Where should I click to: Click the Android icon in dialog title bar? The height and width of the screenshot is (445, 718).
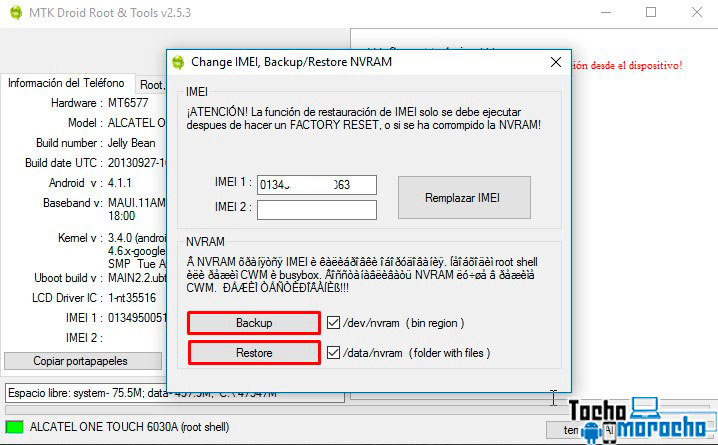178,62
